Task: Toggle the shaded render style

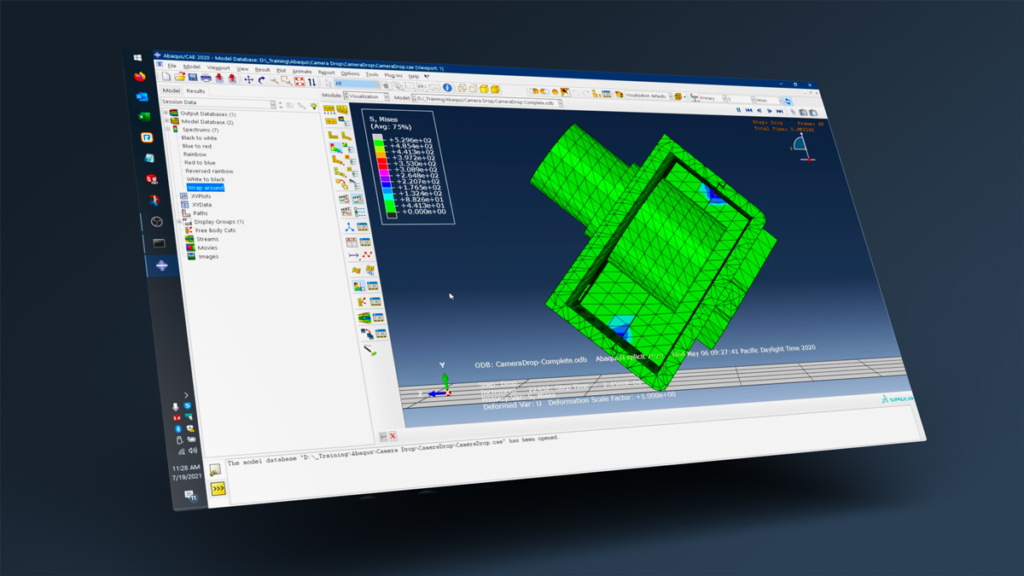Action: [x=484, y=88]
